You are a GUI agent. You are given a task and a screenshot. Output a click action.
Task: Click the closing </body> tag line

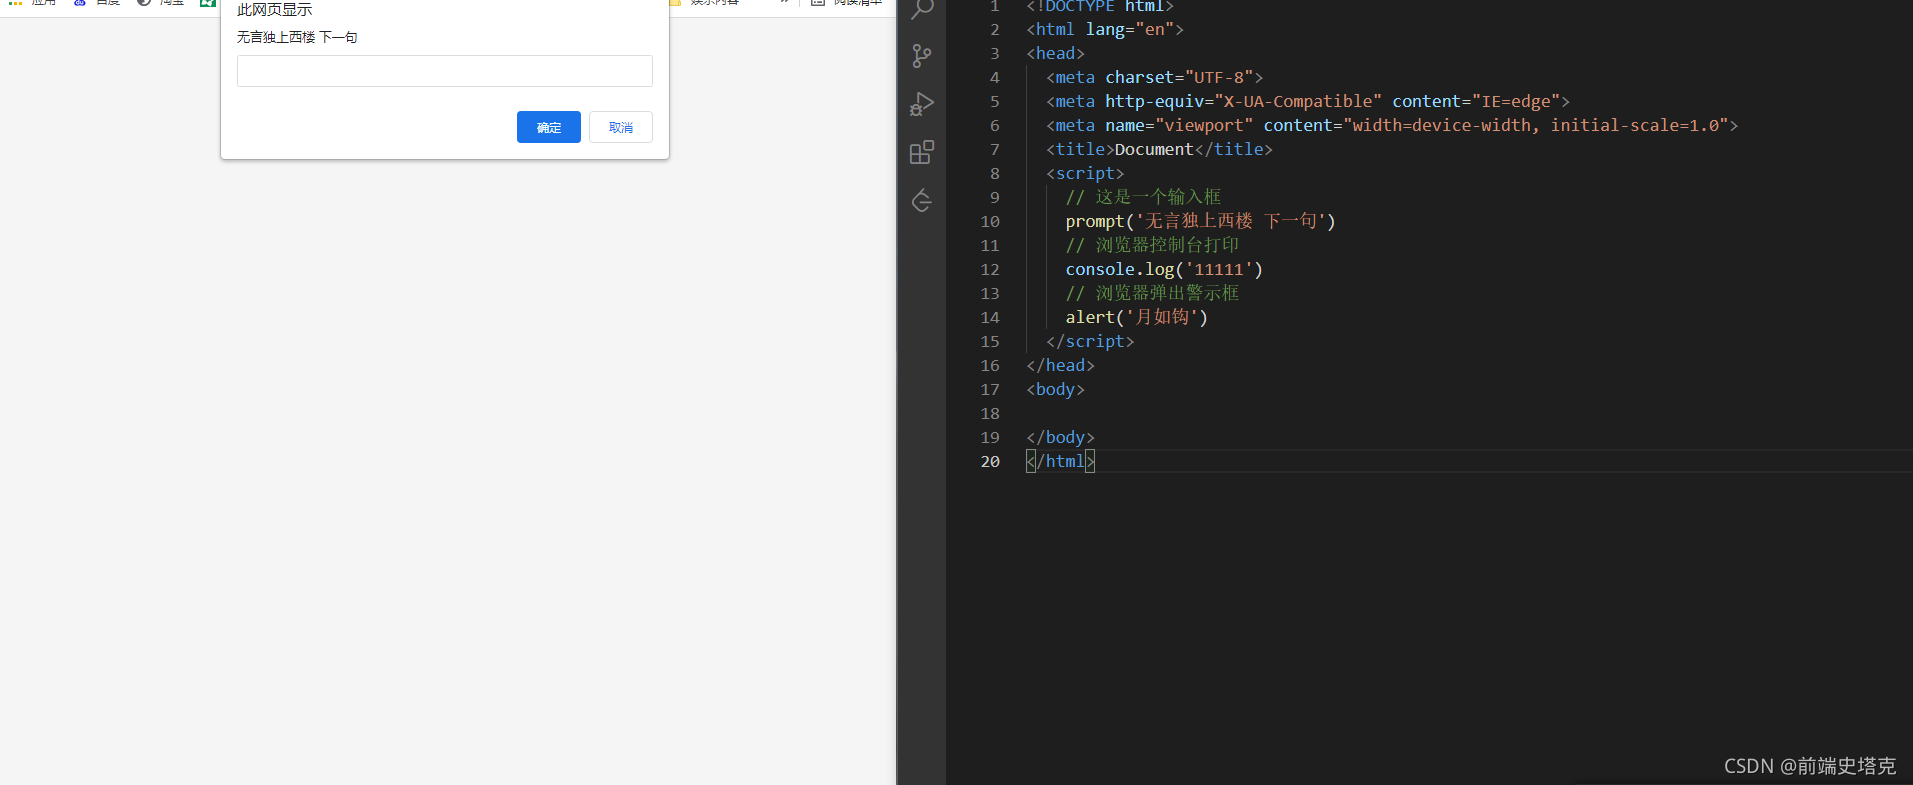(1060, 437)
